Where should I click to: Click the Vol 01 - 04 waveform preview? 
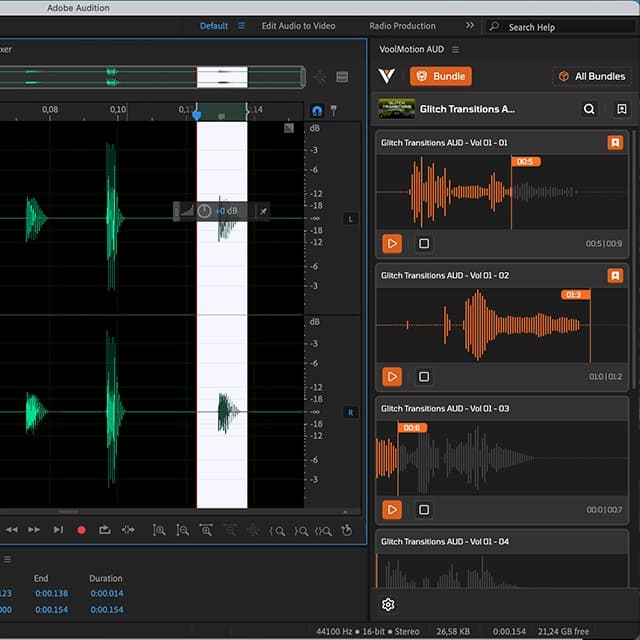coord(501,571)
